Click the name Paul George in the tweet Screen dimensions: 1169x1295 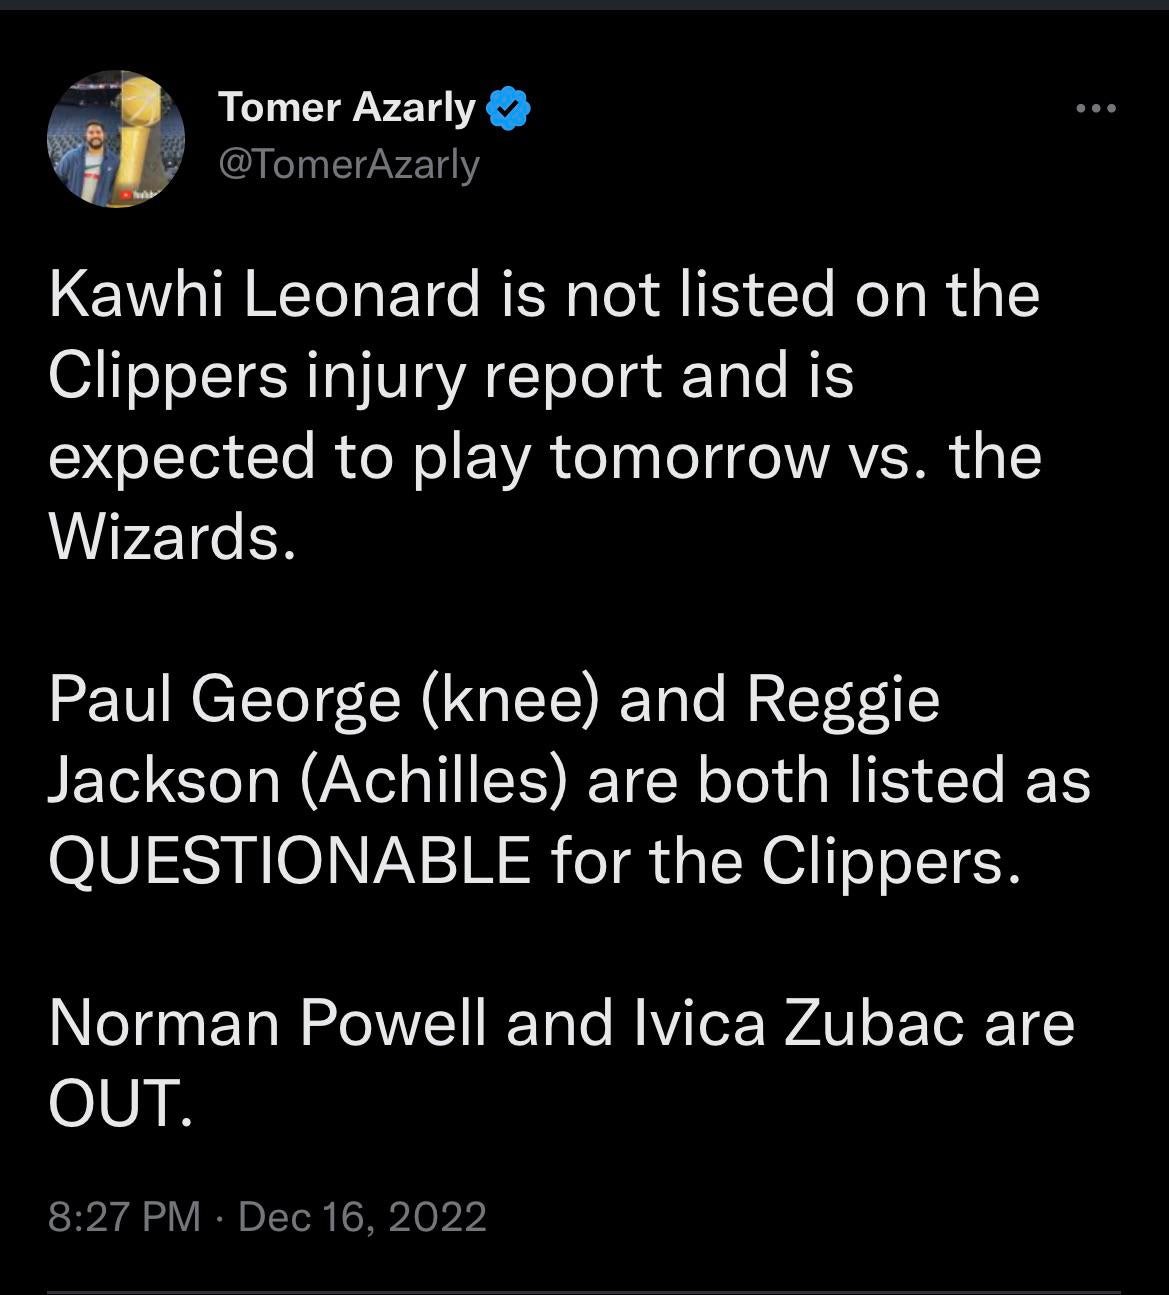224,700
